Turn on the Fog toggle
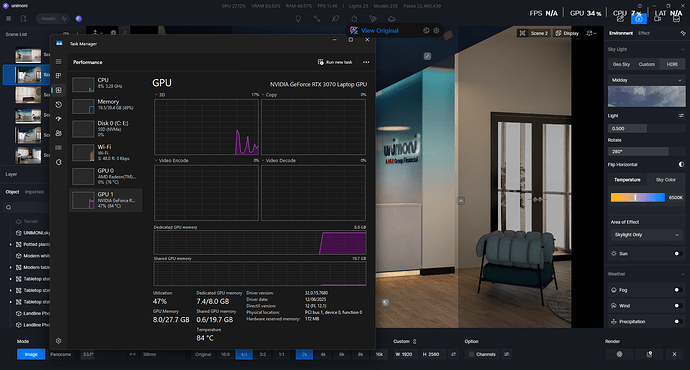Screen dimensions: 690x370 coord(678,290)
